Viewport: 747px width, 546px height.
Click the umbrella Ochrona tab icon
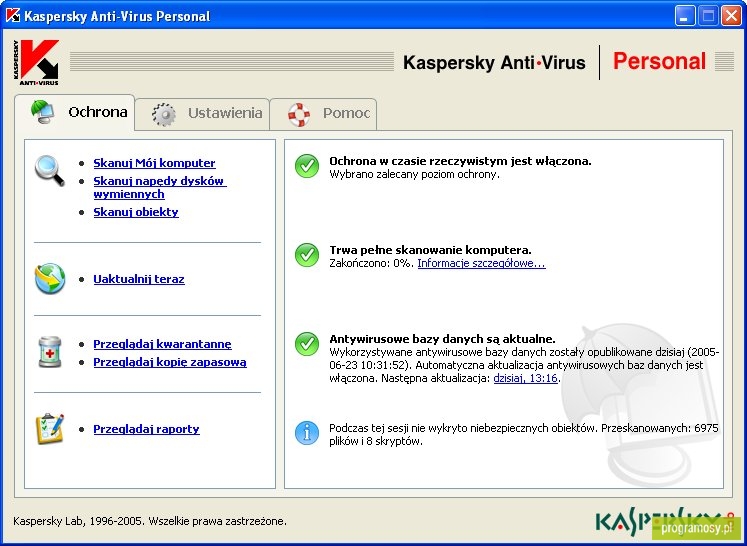click(43, 112)
